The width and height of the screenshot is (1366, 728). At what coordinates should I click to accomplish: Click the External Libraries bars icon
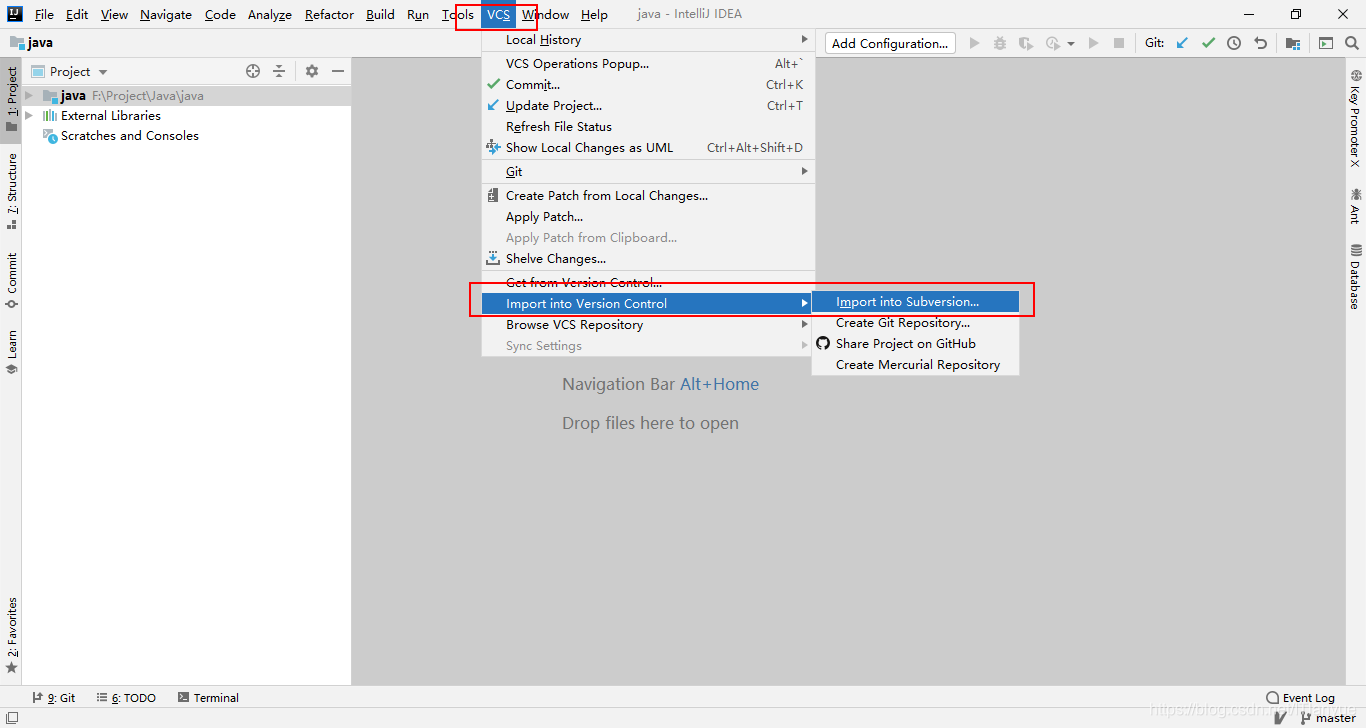tap(50, 115)
